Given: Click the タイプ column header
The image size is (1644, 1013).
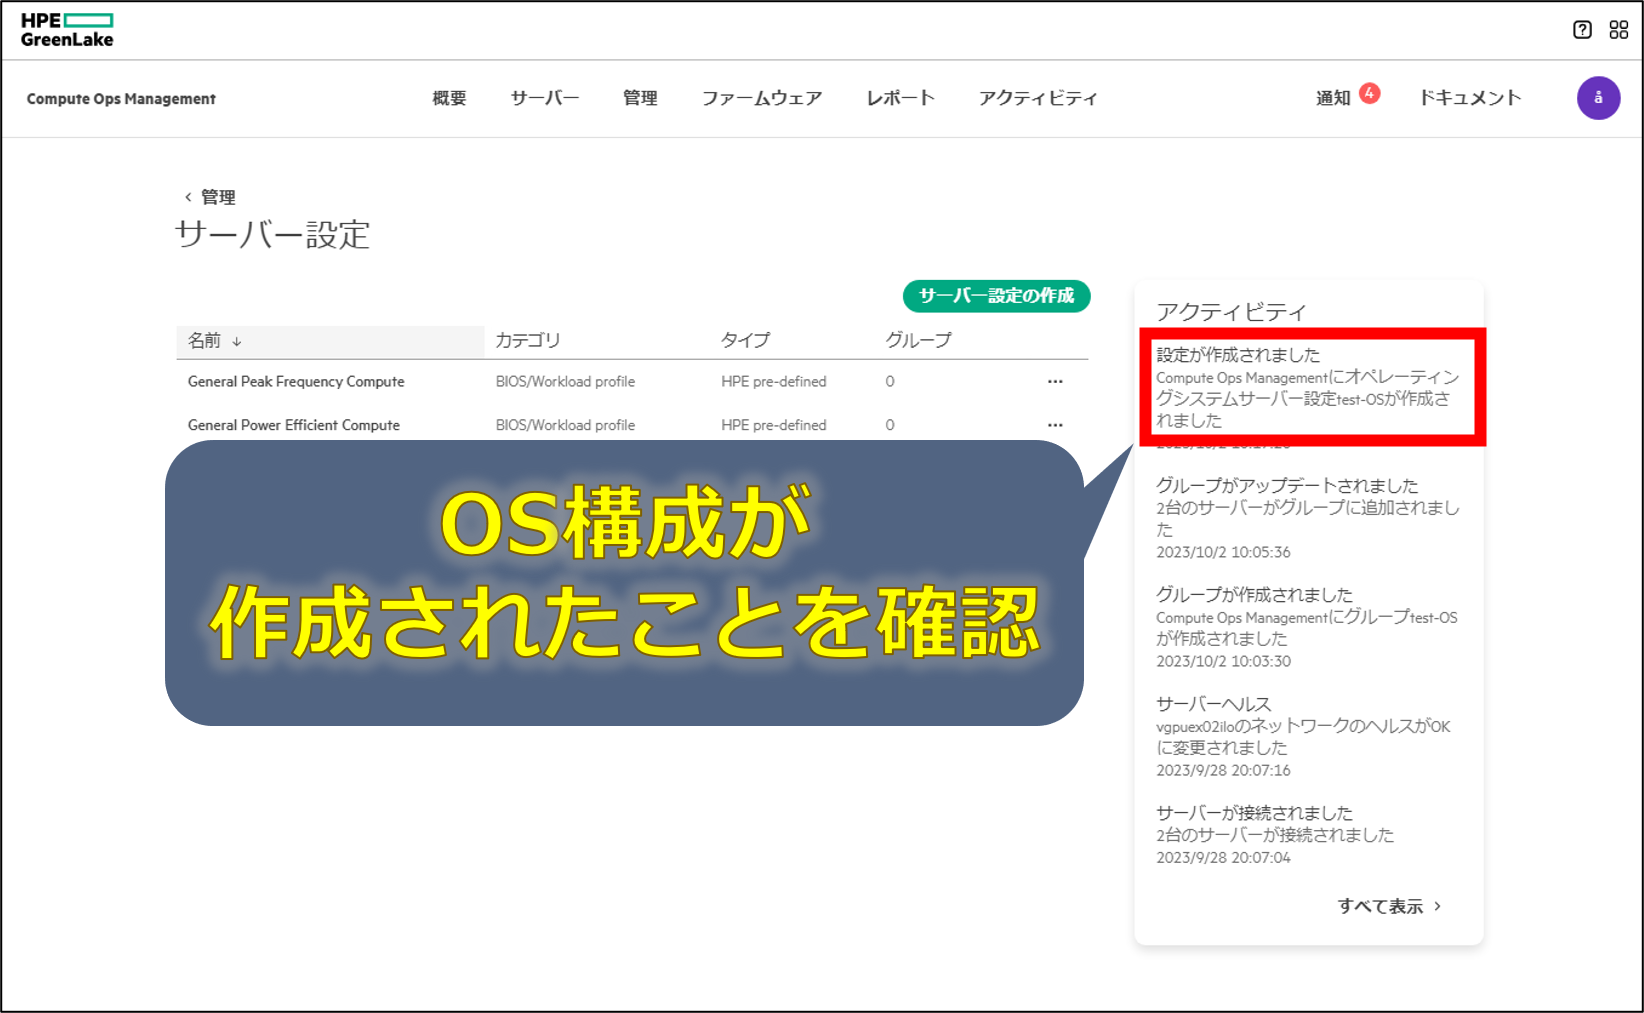Looking at the screenshot, I should coord(746,341).
